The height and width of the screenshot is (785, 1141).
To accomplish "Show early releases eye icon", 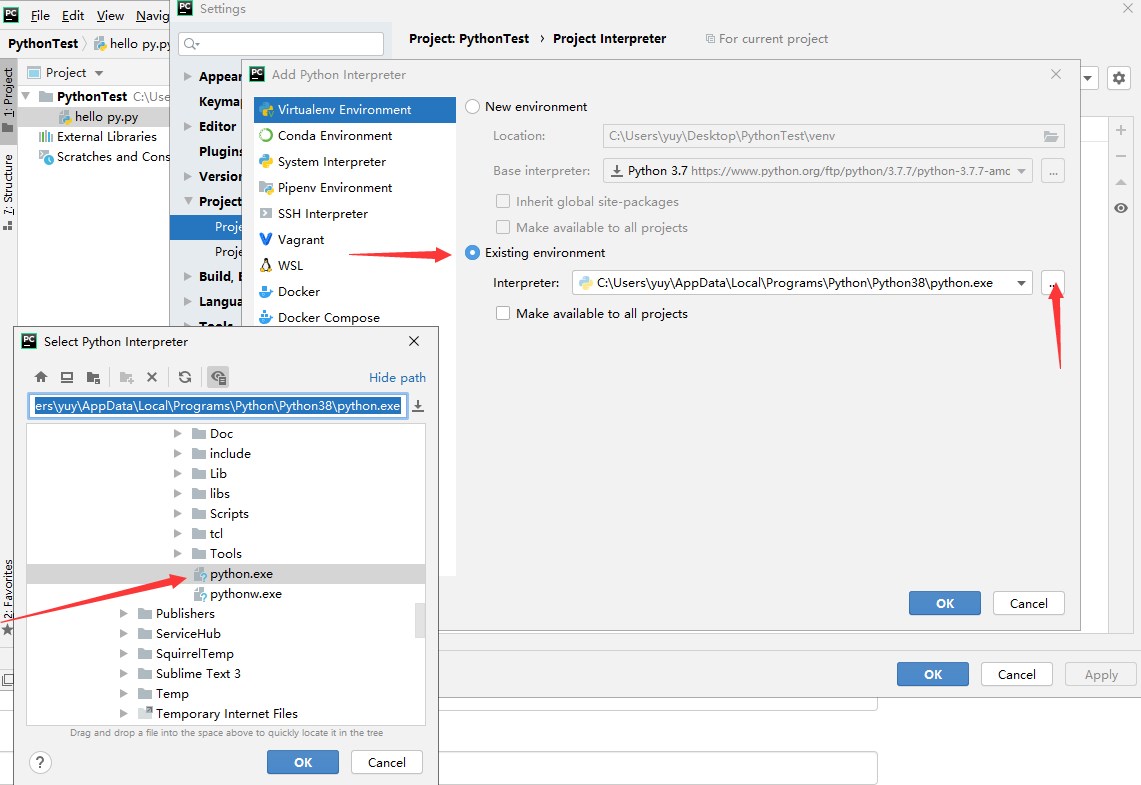I will [x=1121, y=208].
